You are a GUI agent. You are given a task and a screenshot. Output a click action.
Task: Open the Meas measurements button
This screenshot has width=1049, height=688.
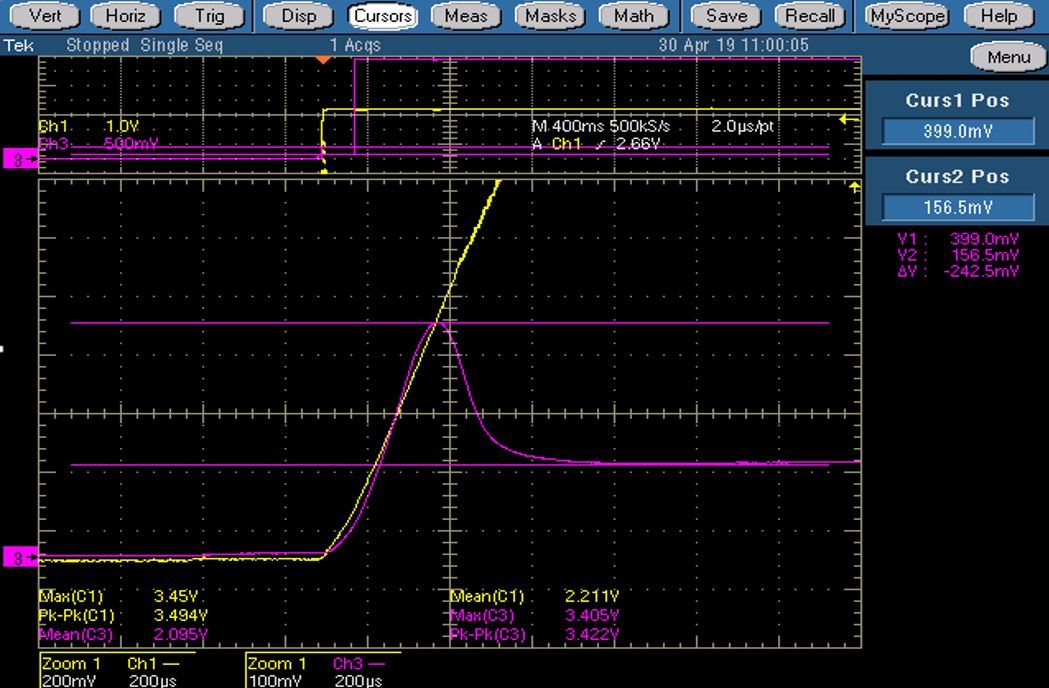[466, 15]
